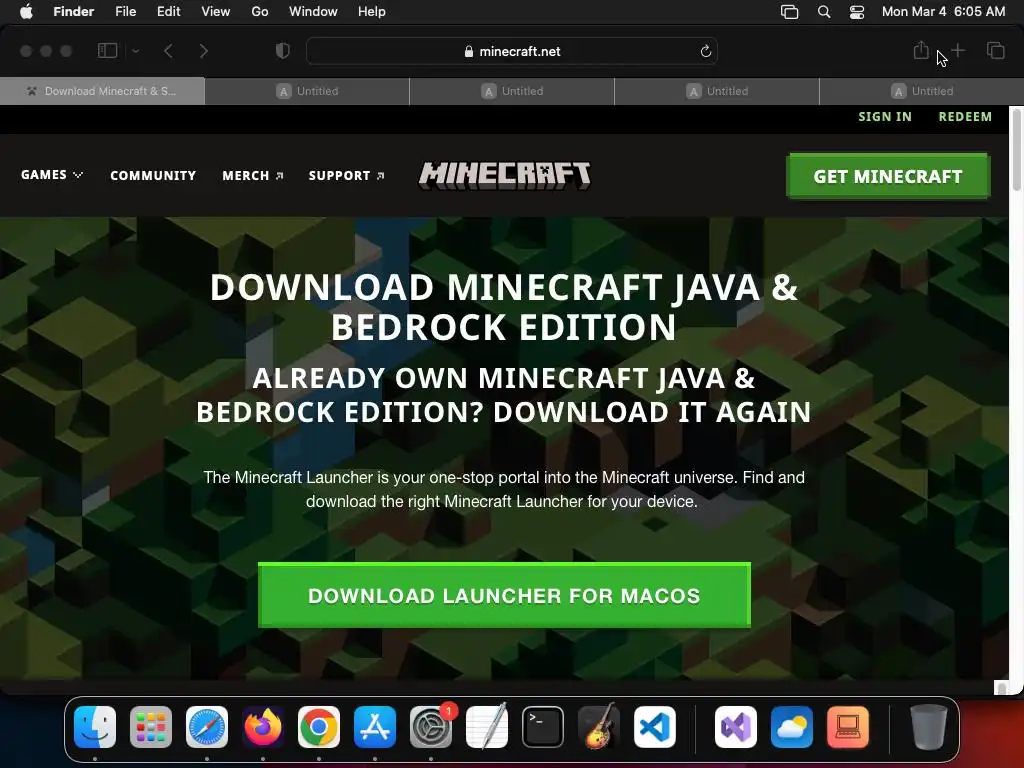Open the View menu

coord(216,12)
